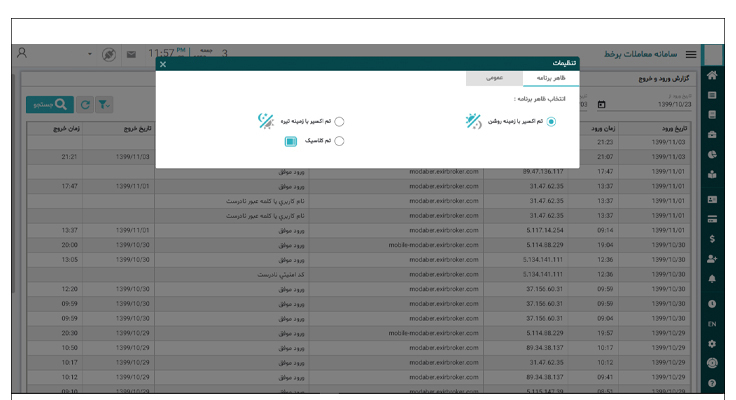This screenshot has width=736, height=400.
Task: Open the notifications bell in sidebar
Action: pos(712,279)
